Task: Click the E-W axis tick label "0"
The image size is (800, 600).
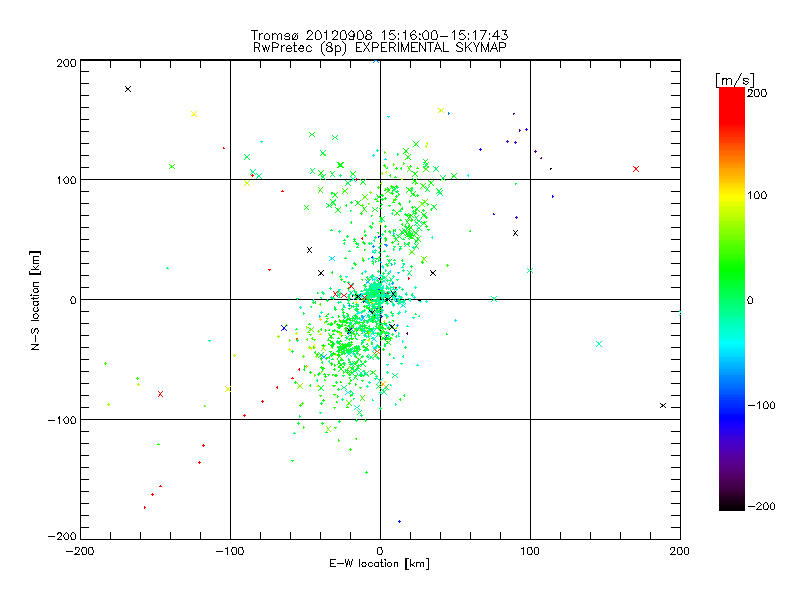Action: 380,551
